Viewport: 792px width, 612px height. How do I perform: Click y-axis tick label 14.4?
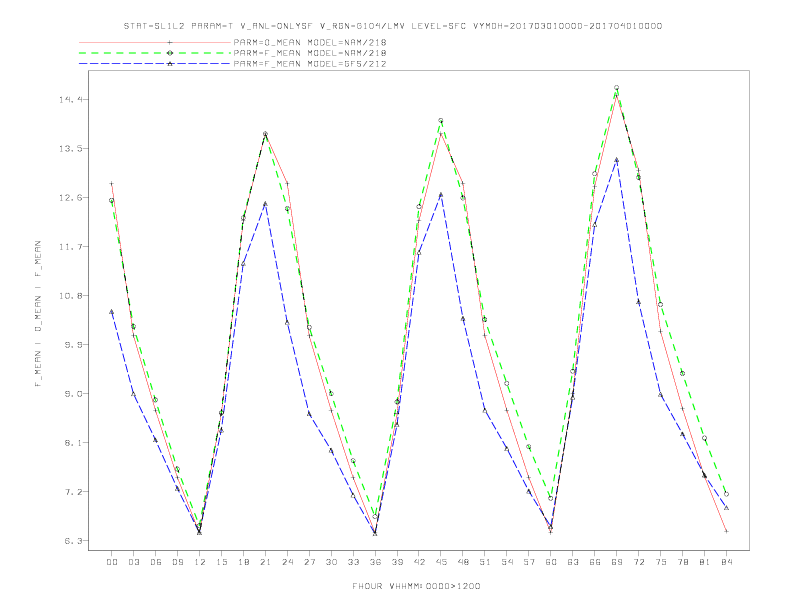click(x=70, y=99)
